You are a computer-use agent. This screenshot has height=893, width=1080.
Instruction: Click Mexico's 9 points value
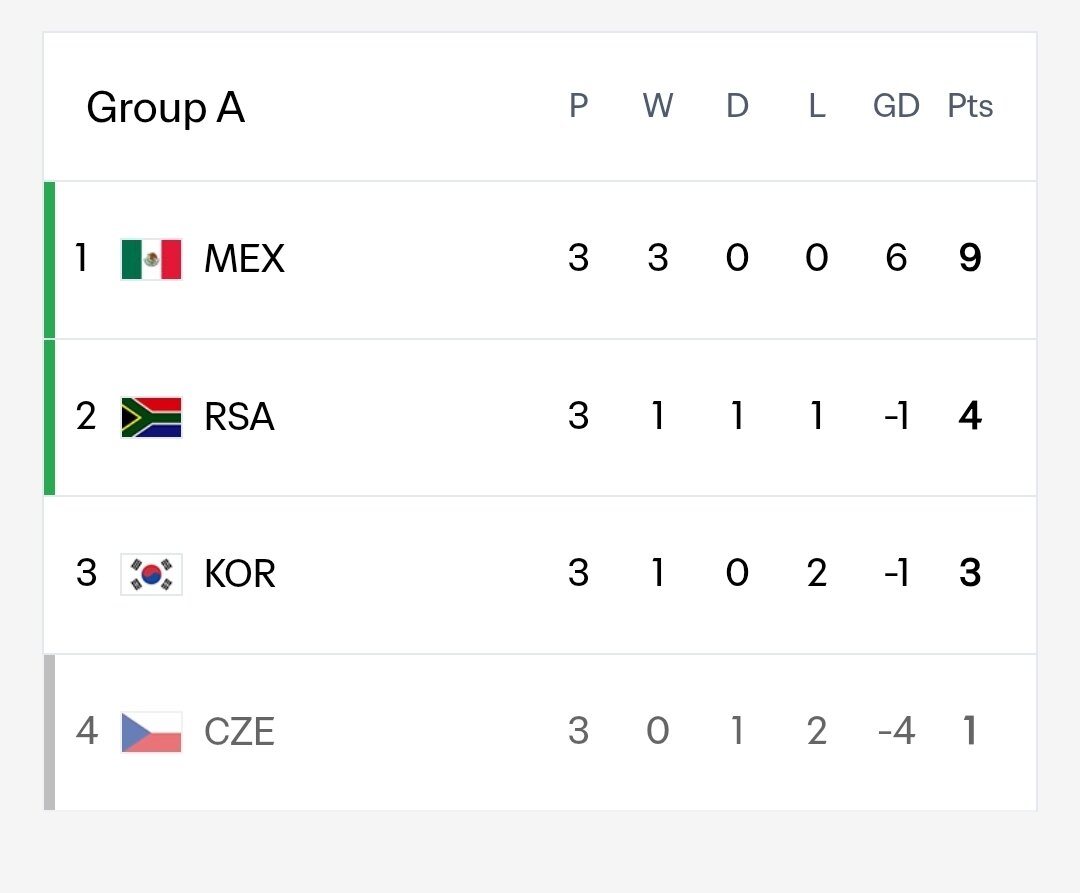(x=970, y=258)
